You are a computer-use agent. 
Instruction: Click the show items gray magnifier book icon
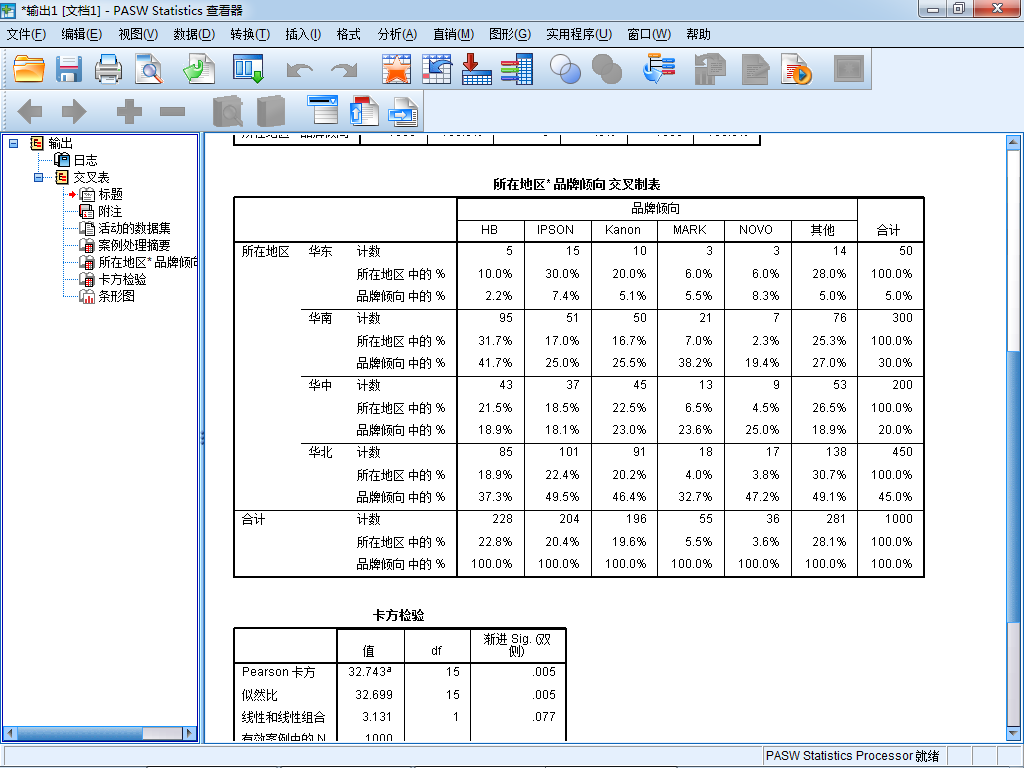(x=228, y=111)
